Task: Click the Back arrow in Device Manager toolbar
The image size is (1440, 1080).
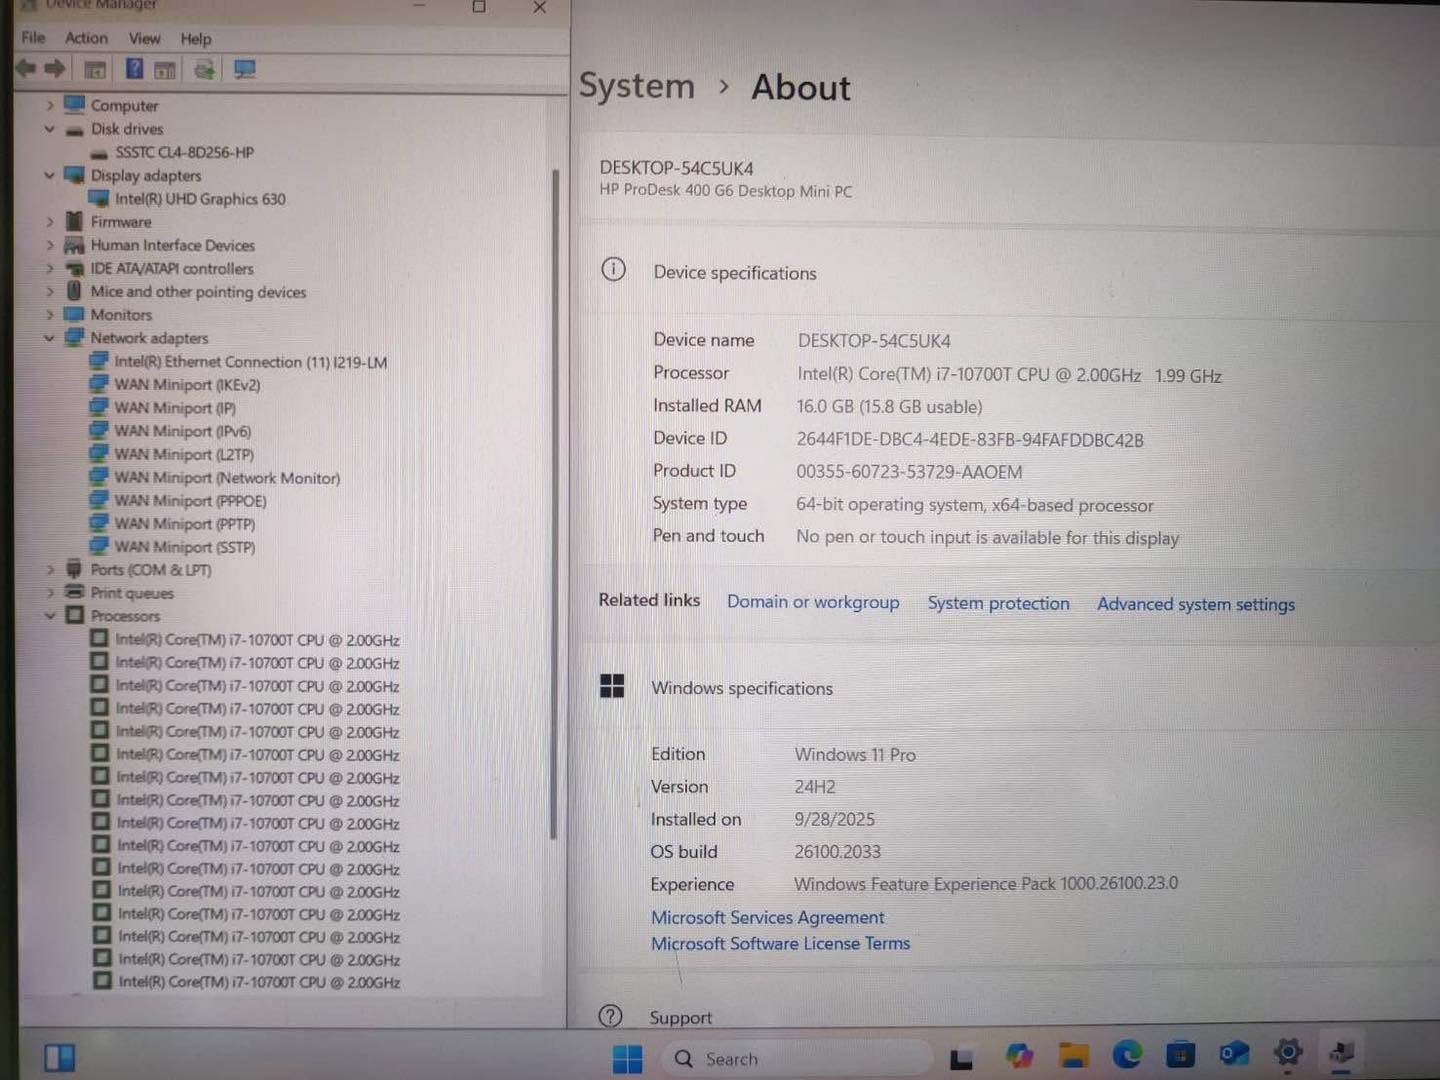Action: [x=26, y=69]
